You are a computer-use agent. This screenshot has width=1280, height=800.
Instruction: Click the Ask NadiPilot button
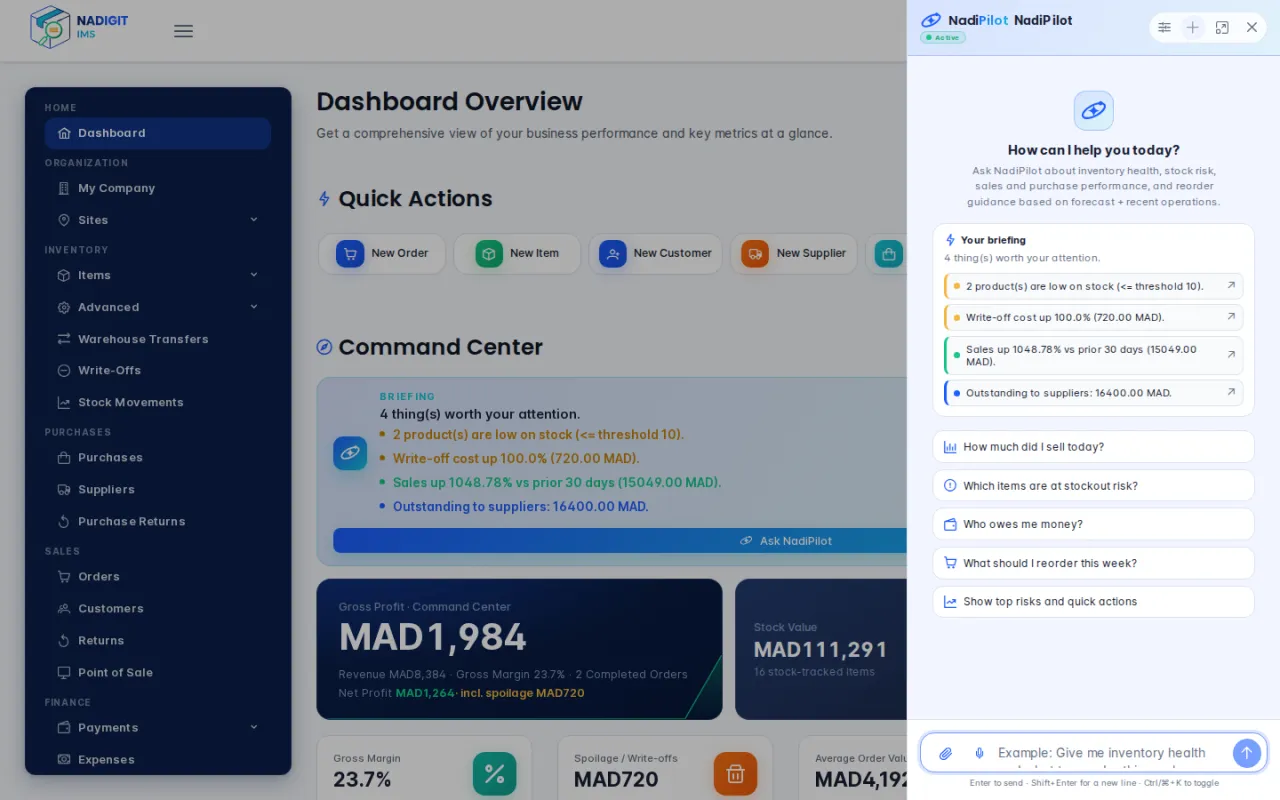point(620,541)
